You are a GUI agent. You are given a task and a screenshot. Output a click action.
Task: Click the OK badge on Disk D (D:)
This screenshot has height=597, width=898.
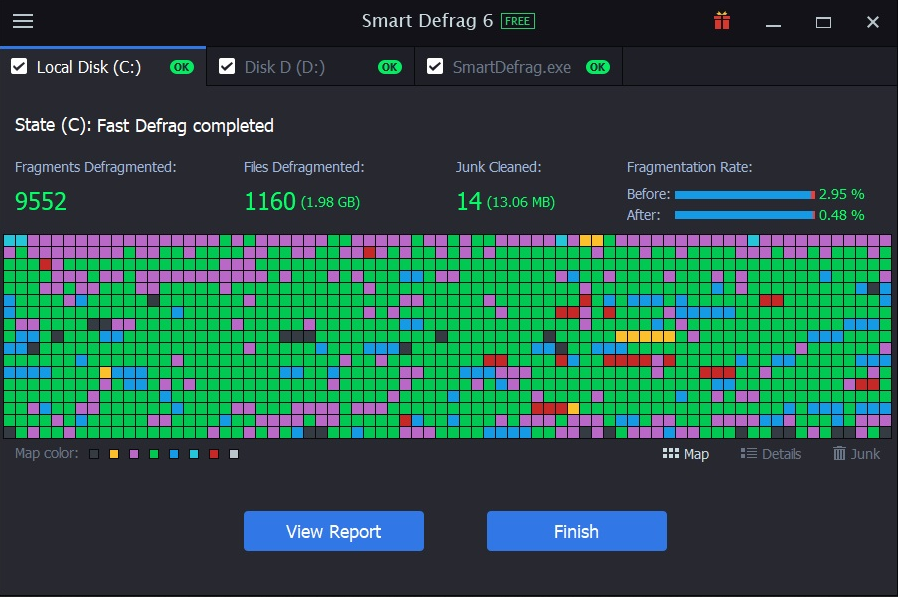(390, 67)
